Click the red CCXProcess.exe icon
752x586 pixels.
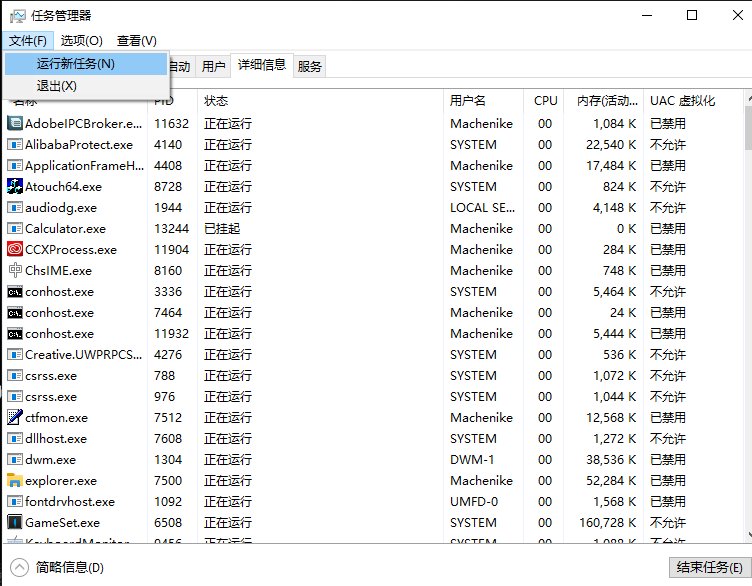pyautogui.click(x=15, y=249)
